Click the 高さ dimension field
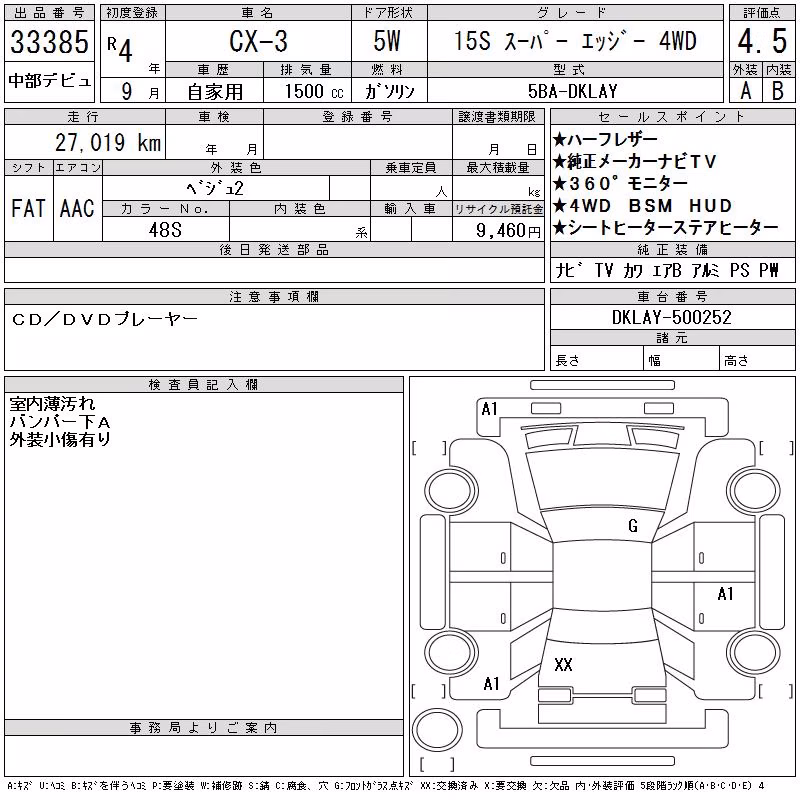 click(757, 358)
